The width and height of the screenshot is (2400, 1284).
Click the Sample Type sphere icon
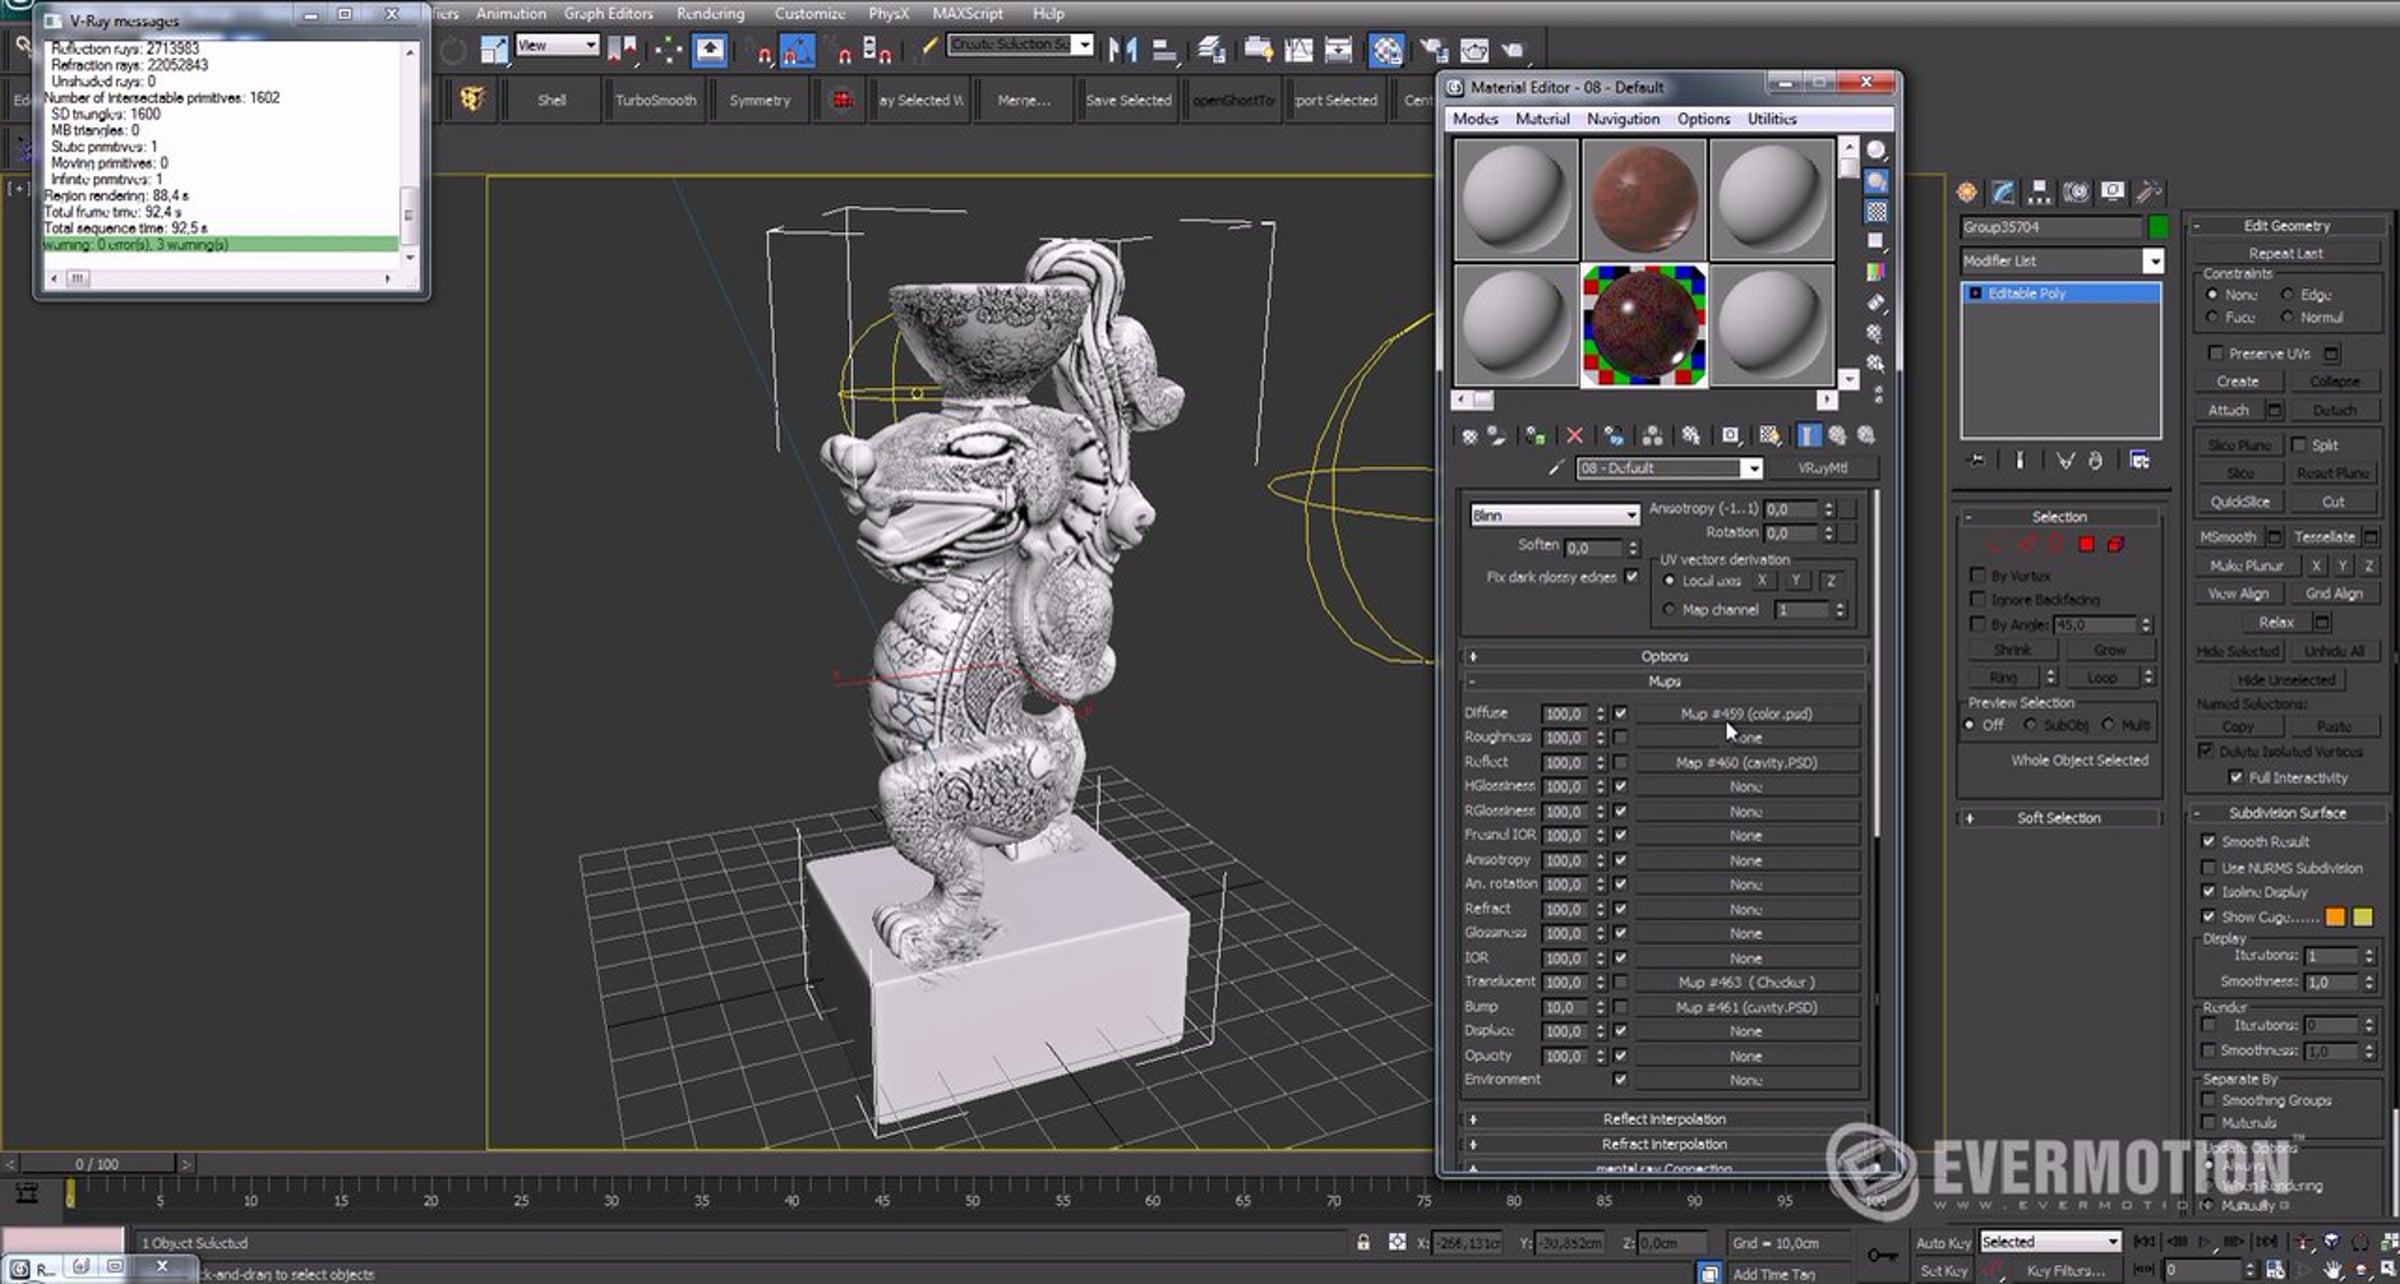point(1876,151)
